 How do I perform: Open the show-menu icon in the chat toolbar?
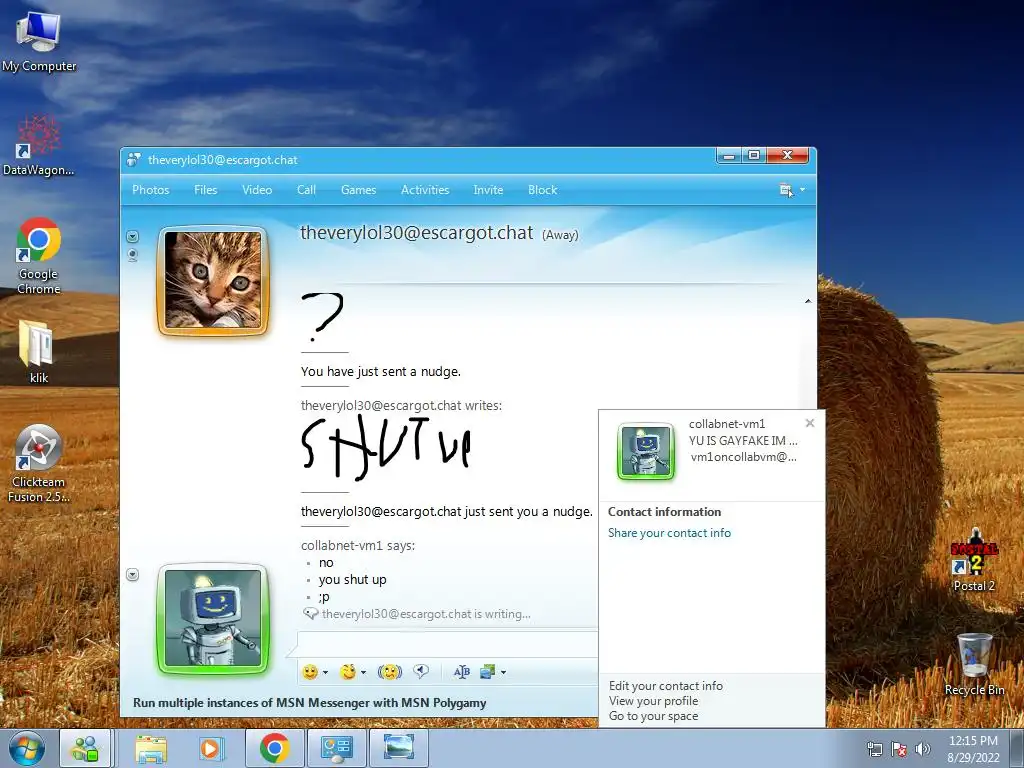pyautogui.click(x=786, y=190)
